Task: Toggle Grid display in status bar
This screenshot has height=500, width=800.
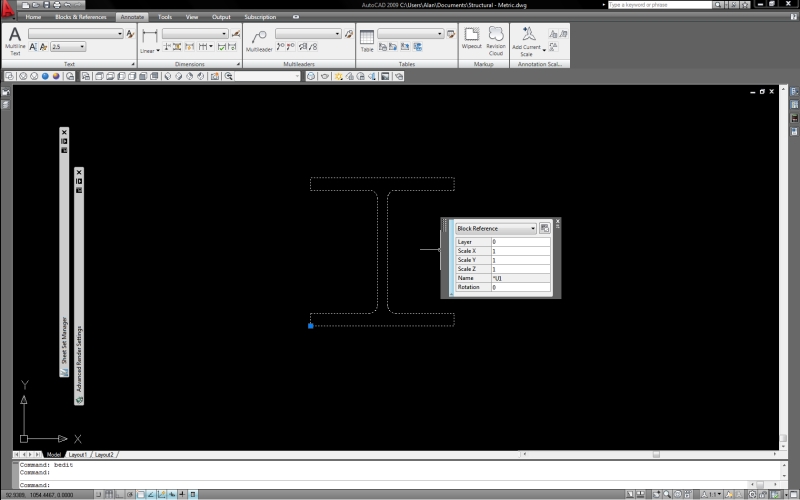Action: (109, 494)
